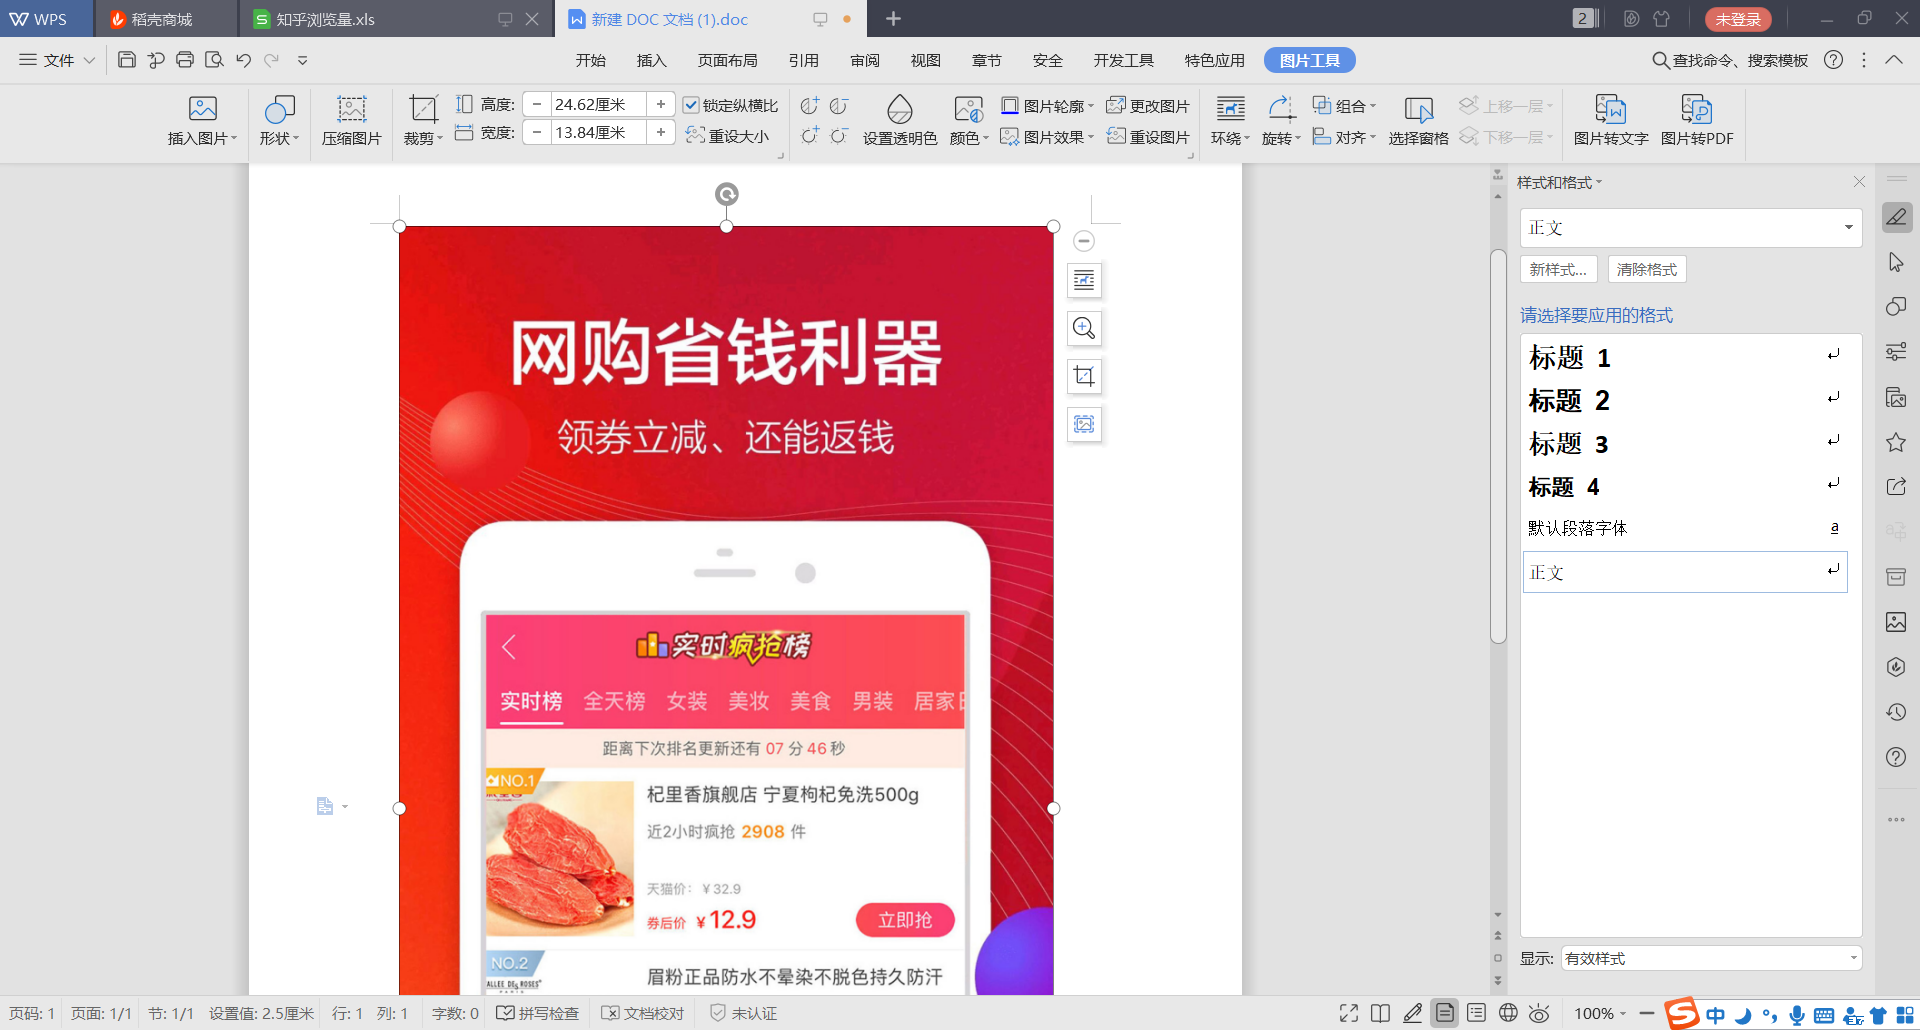Click the document vertical scrollbar
Viewport: 1920px width, 1030px height.
[1498, 447]
